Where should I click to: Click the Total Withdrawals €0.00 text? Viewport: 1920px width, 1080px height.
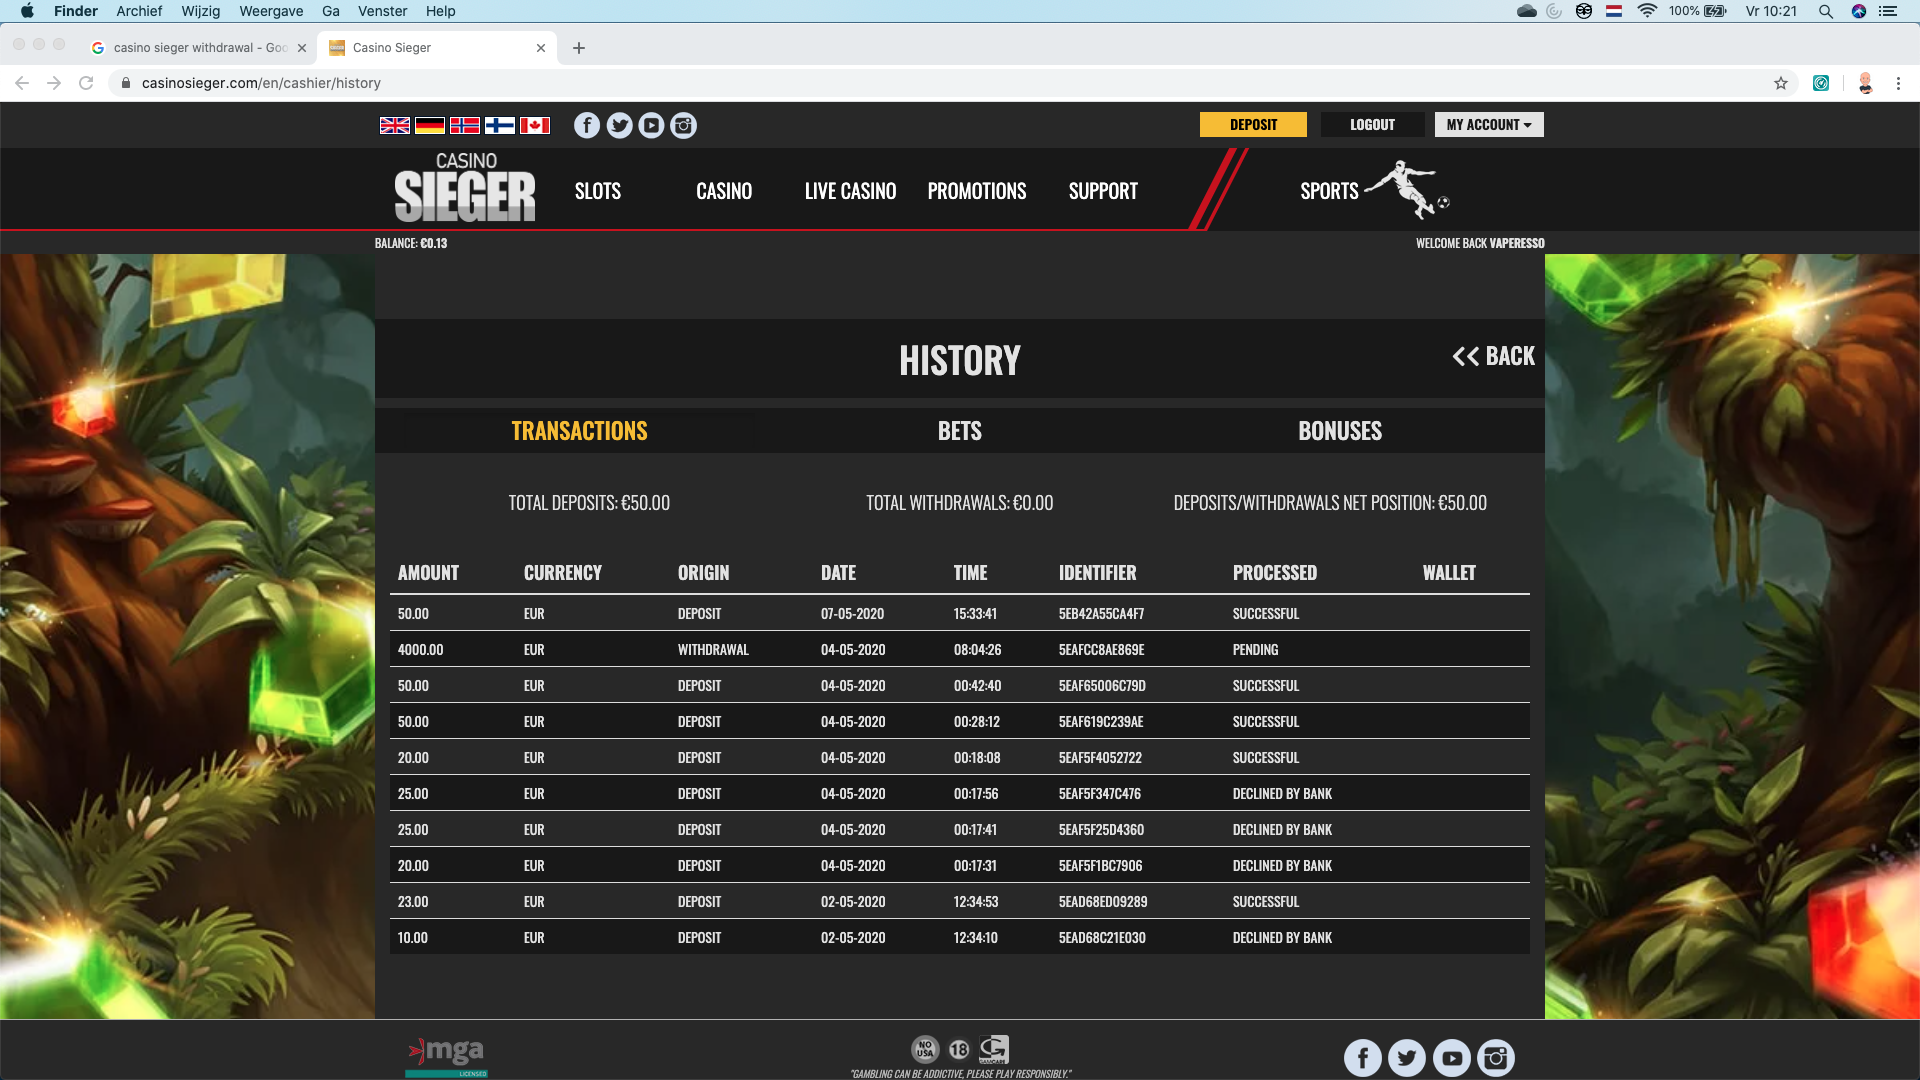[960, 503]
